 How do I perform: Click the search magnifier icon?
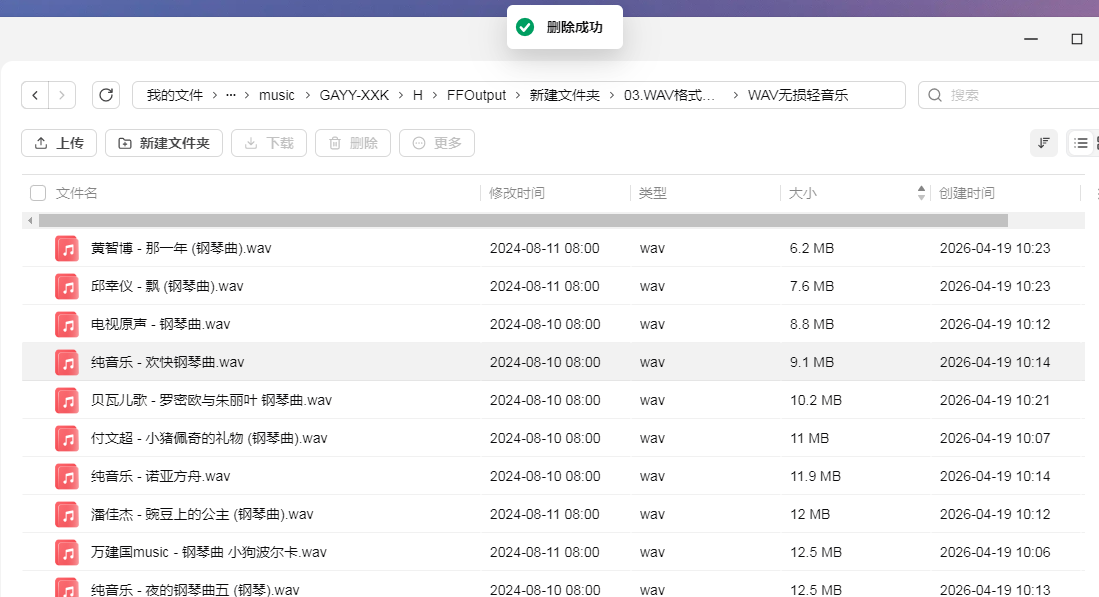[935, 95]
